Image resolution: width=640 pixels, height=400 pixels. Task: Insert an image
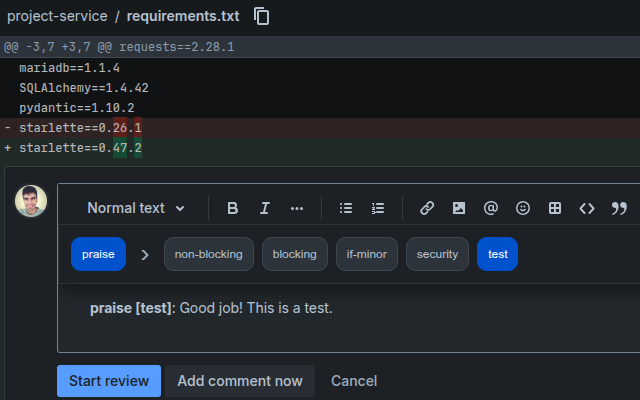click(x=459, y=208)
